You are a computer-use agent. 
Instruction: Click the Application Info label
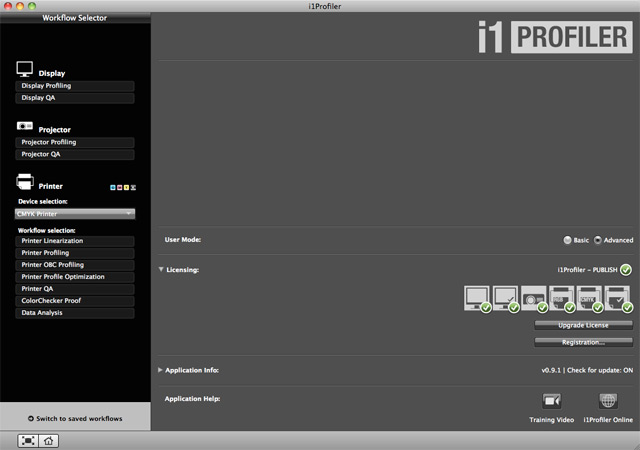[192, 370]
